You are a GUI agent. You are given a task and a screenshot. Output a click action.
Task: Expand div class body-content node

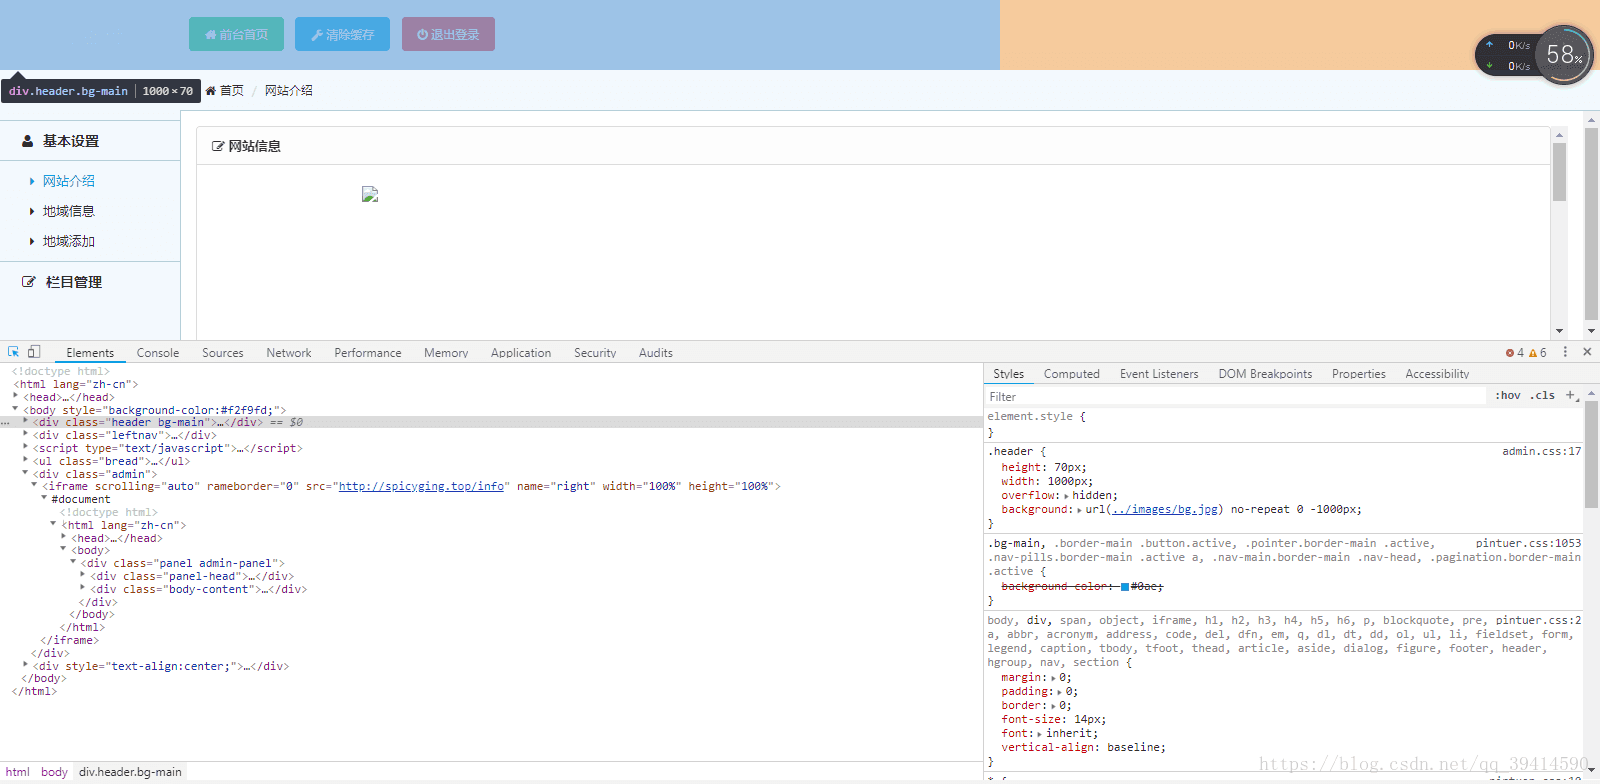click(x=82, y=588)
